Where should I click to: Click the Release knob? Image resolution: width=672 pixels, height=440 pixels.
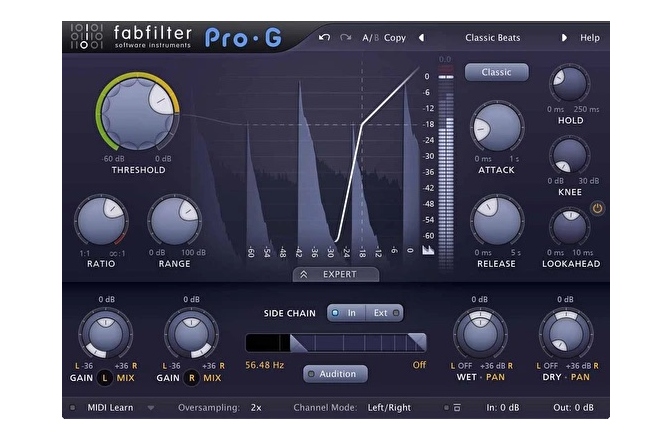[496, 221]
